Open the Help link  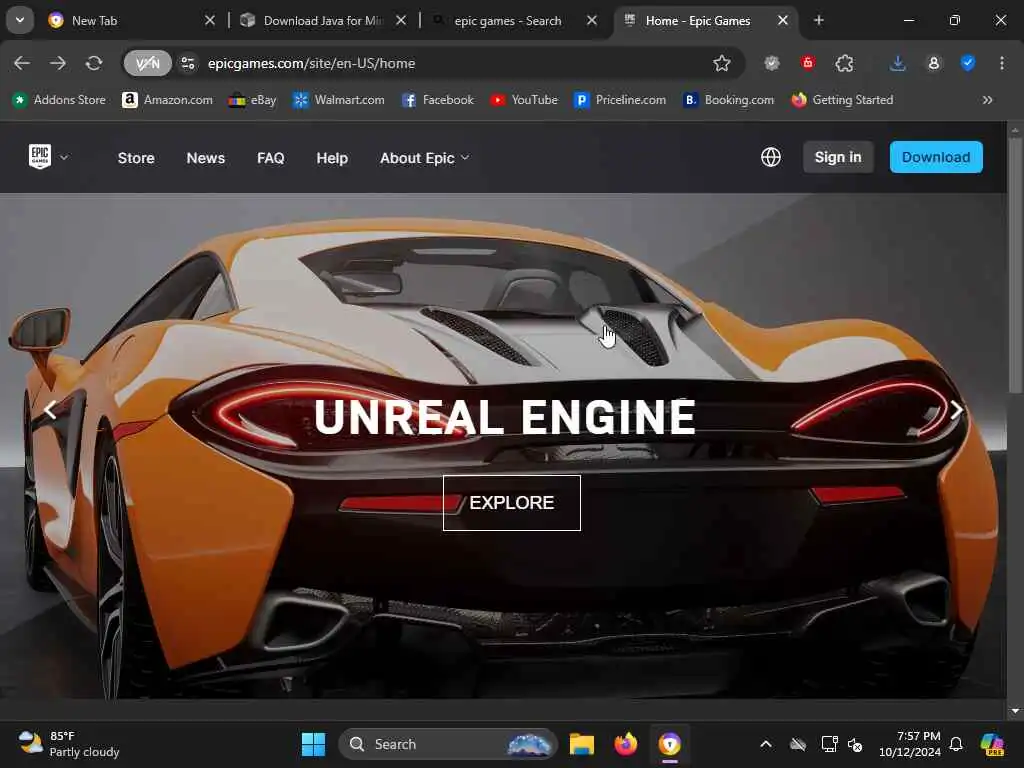pos(332,158)
